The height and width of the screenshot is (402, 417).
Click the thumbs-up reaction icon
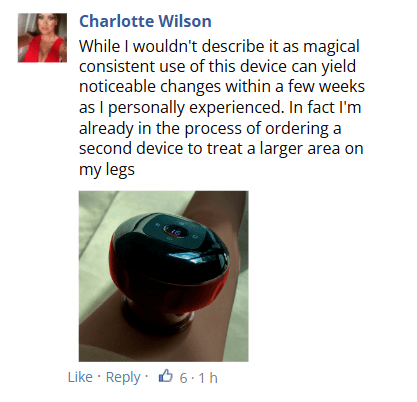tap(166, 376)
